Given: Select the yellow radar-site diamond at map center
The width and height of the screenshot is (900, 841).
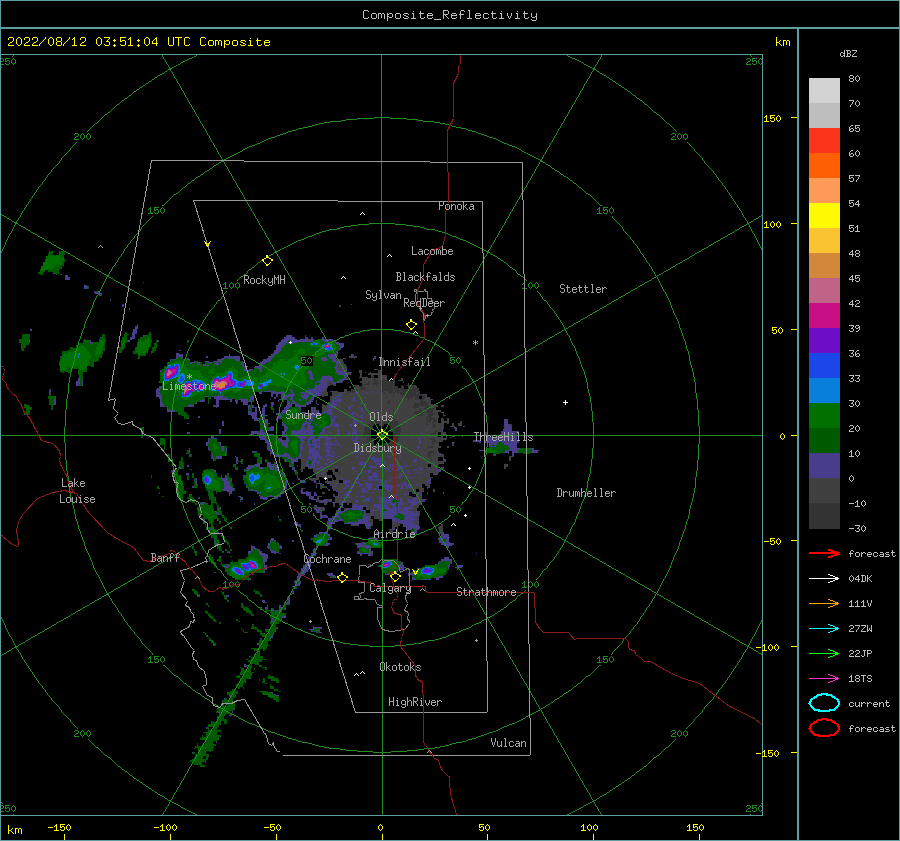Looking at the screenshot, I should (x=382, y=435).
